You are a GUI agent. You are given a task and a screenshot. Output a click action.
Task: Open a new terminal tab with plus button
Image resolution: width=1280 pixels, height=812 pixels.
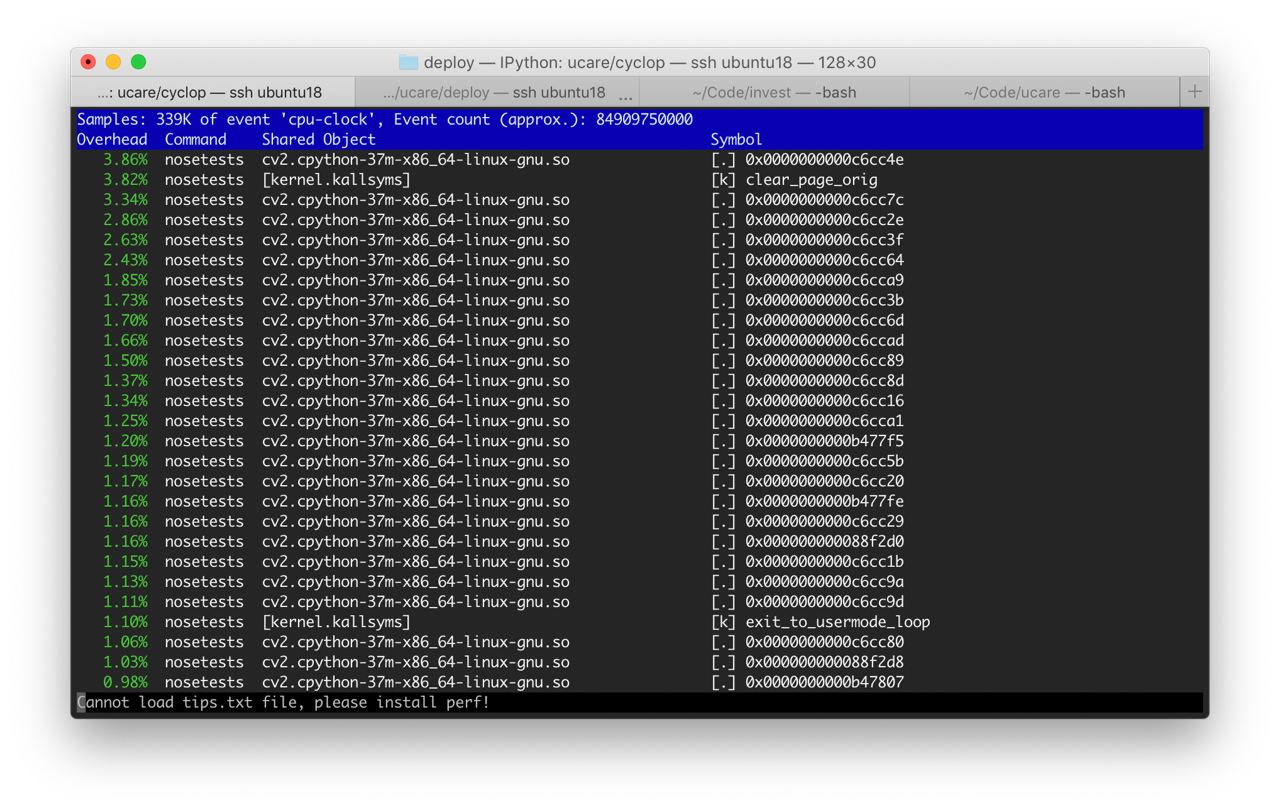[1195, 92]
